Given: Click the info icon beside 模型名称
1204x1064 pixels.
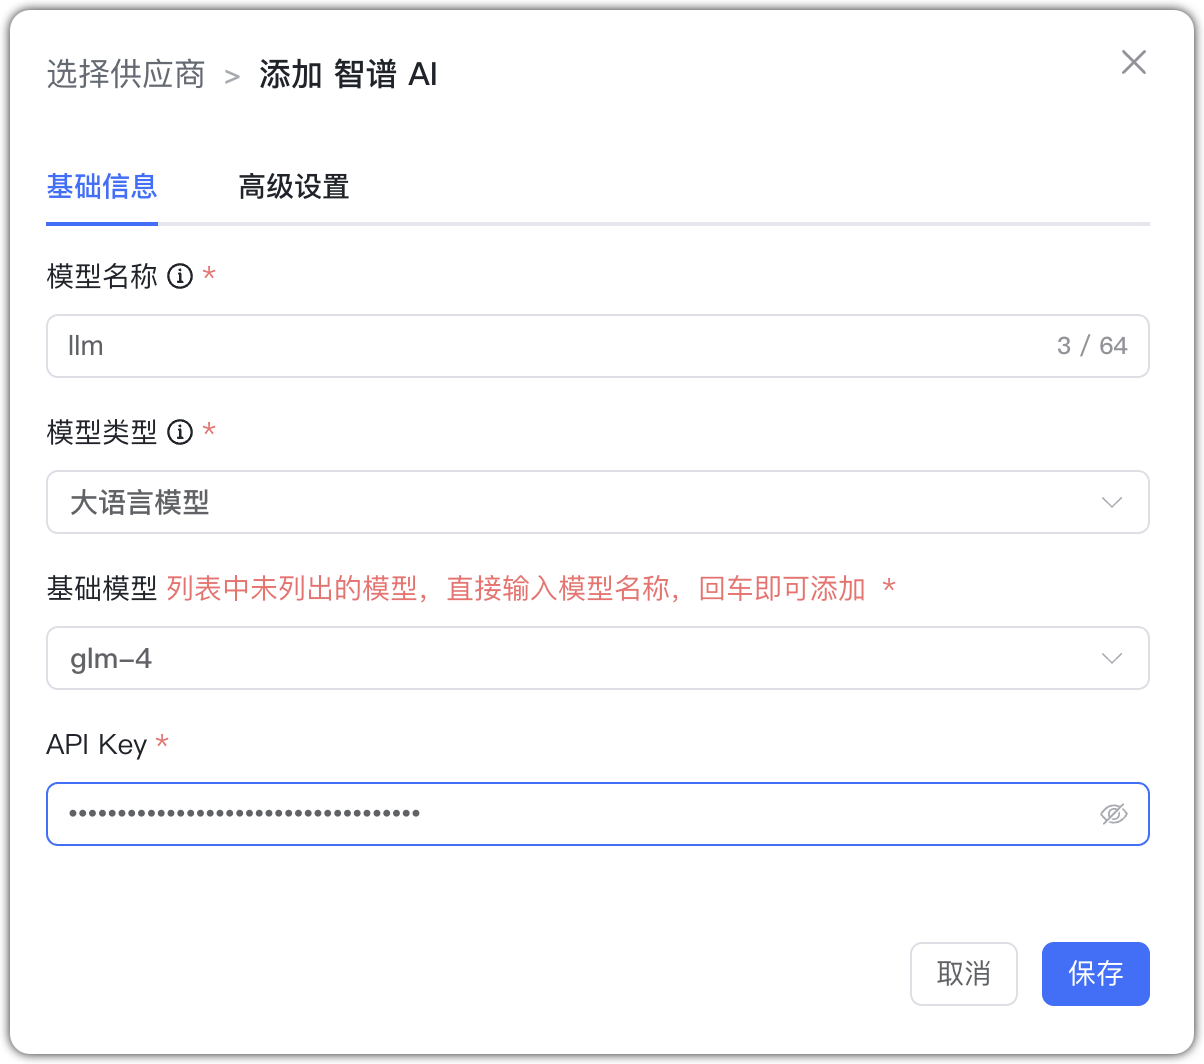Looking at the screenshot, I should (x=180, y=277).
